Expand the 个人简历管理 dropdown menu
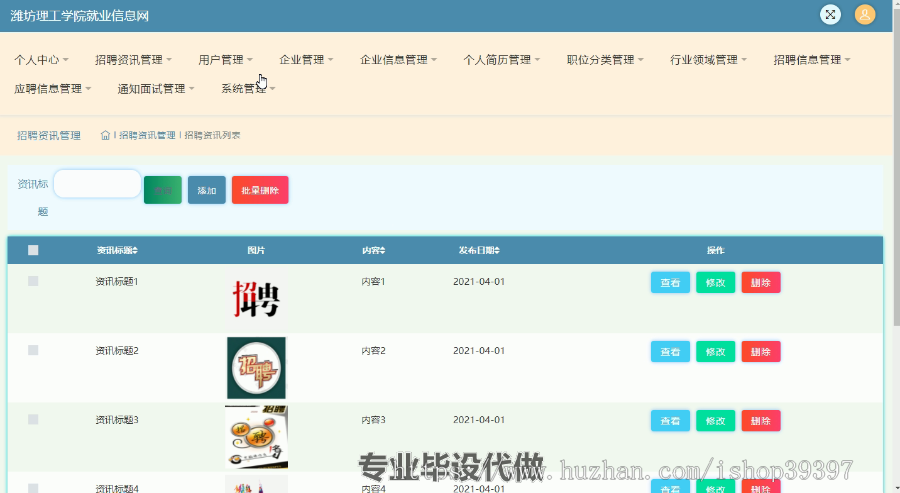 pyautogui.click(x=502, y=60)
